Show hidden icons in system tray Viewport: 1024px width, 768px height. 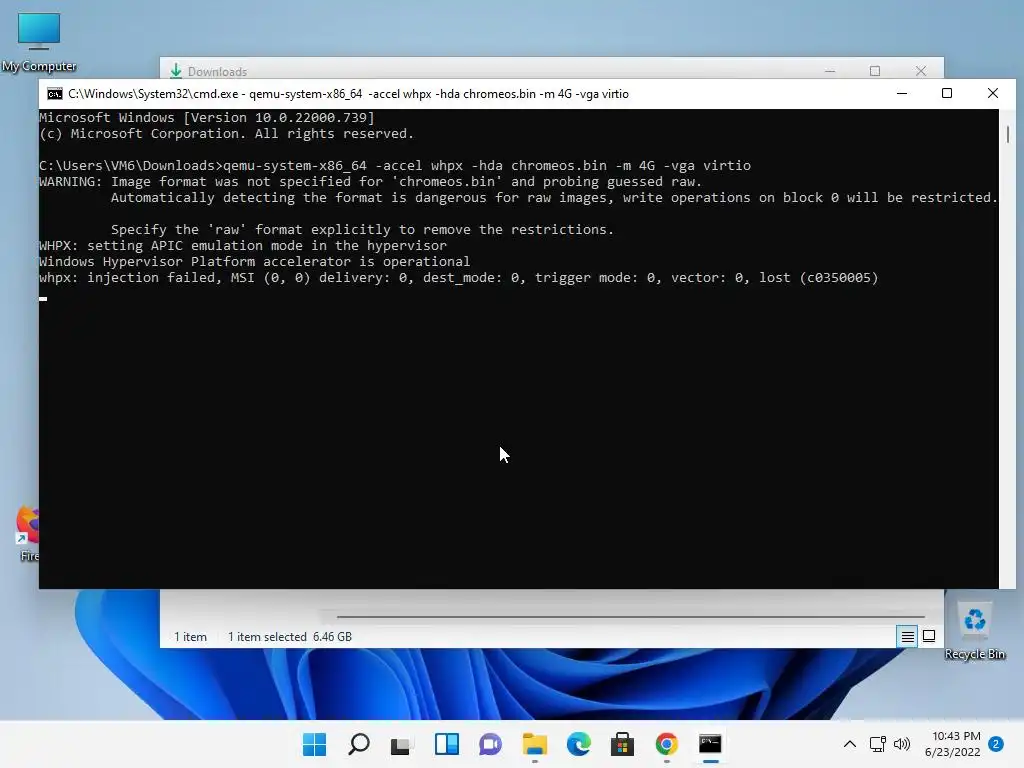(x=850, y=744)
